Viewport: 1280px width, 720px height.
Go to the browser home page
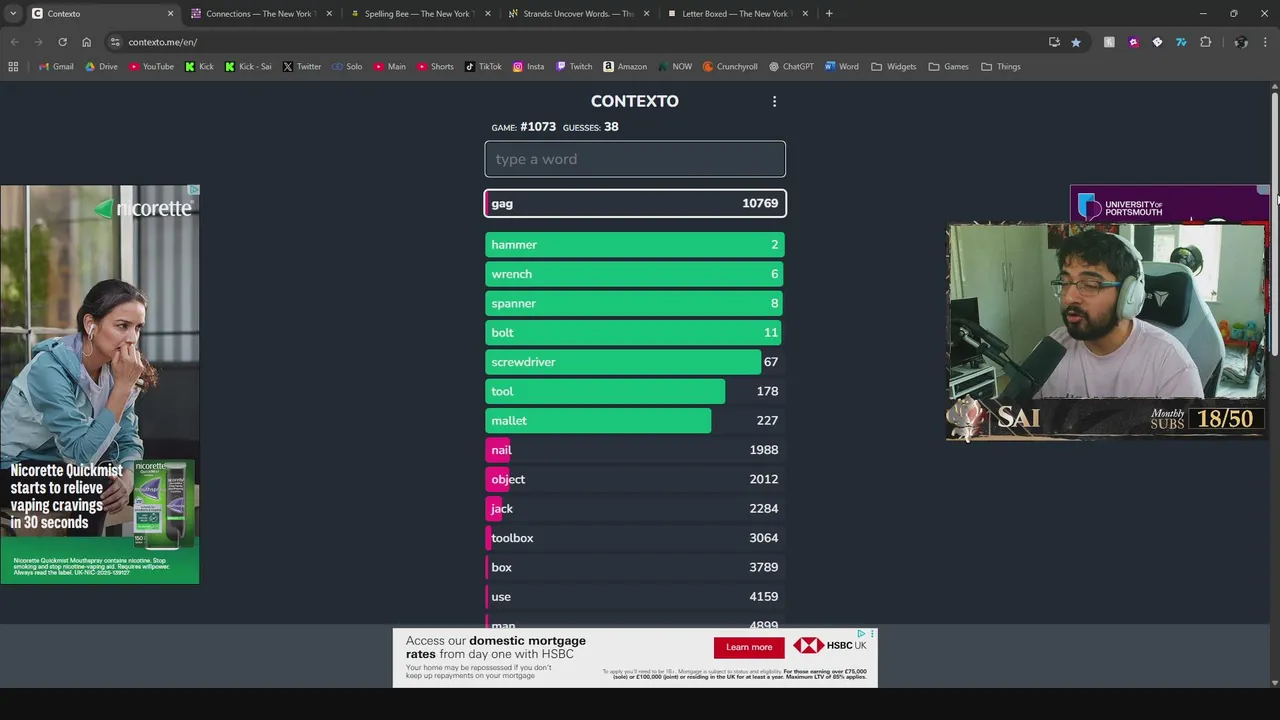point(86,42)
